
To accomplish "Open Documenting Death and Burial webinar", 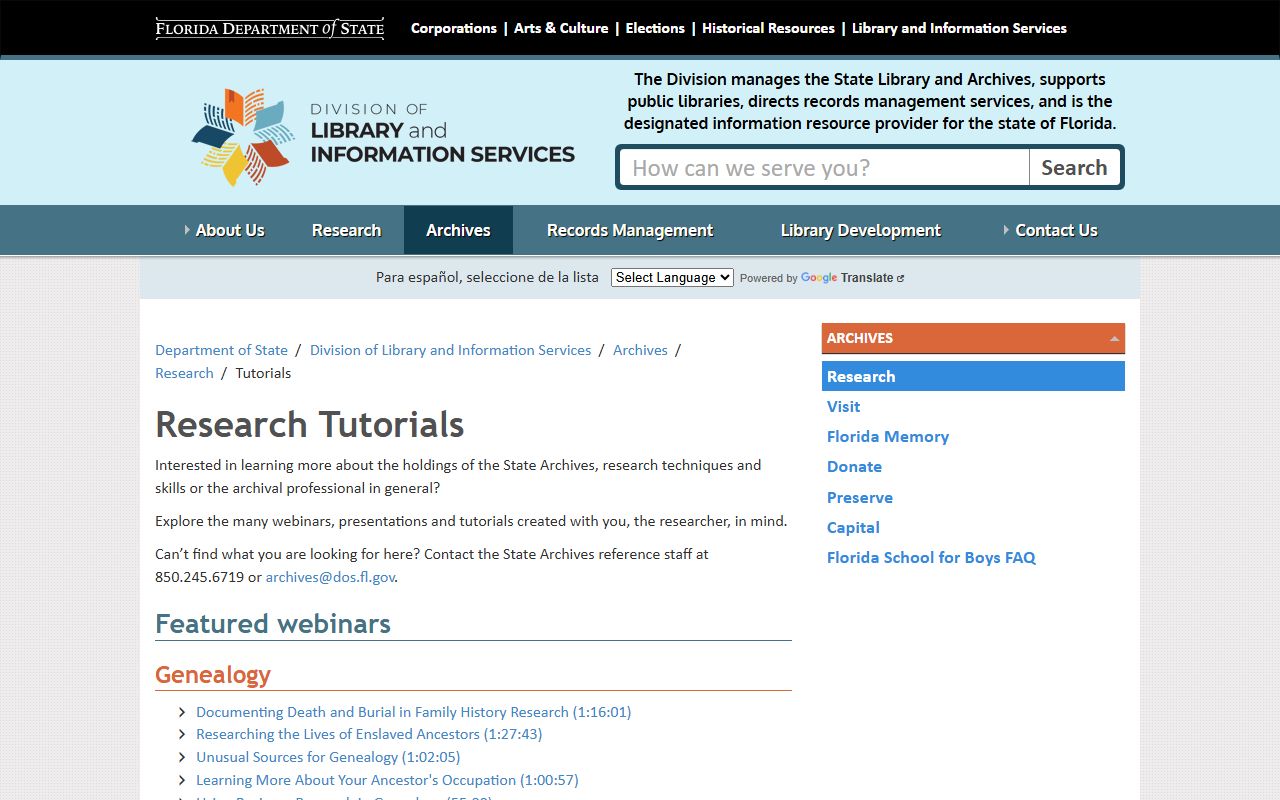I will 413,712.
